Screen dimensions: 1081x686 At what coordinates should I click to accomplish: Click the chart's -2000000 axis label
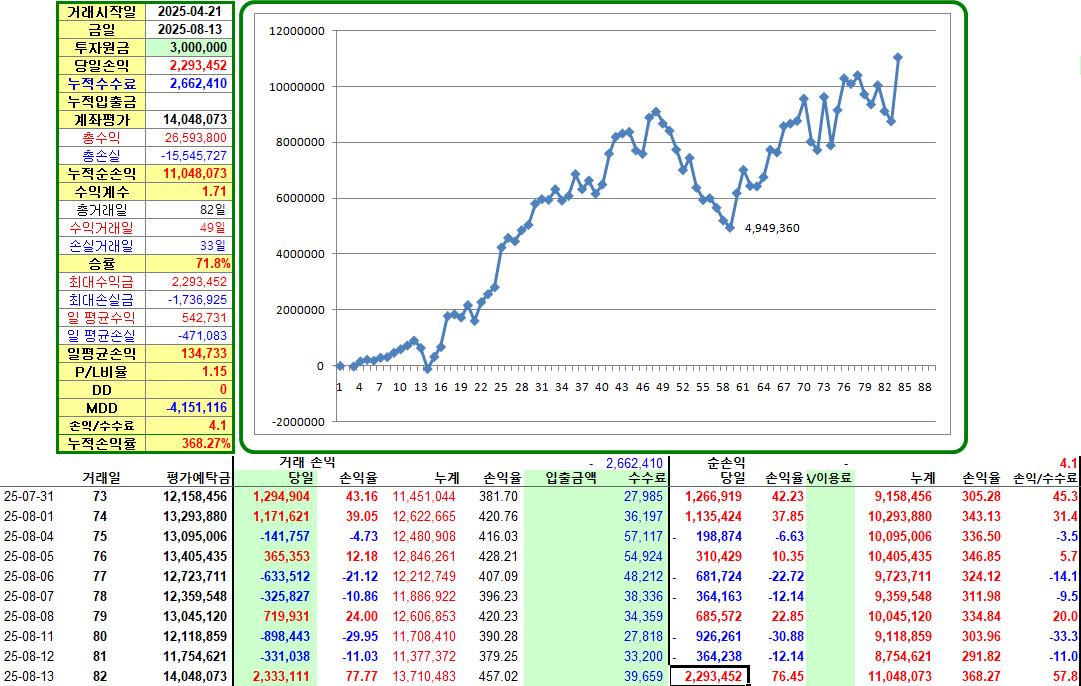pos(297,422)
